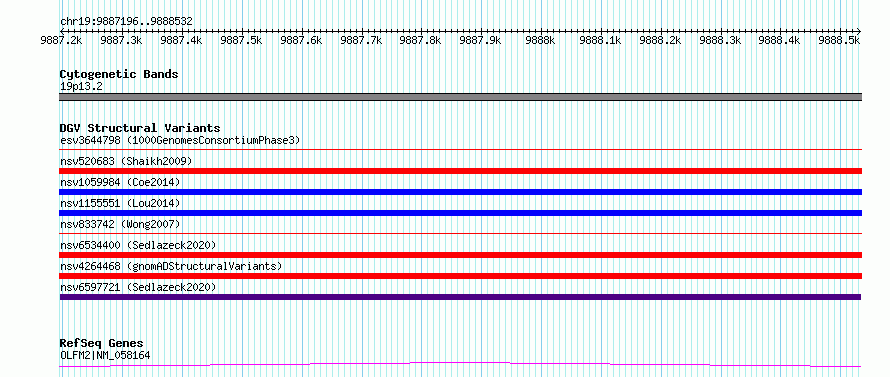Viewport: 890px width, 377px height.
Task: Open the nsv1155551 (Lou2014) label
Action: coord(120,203)
